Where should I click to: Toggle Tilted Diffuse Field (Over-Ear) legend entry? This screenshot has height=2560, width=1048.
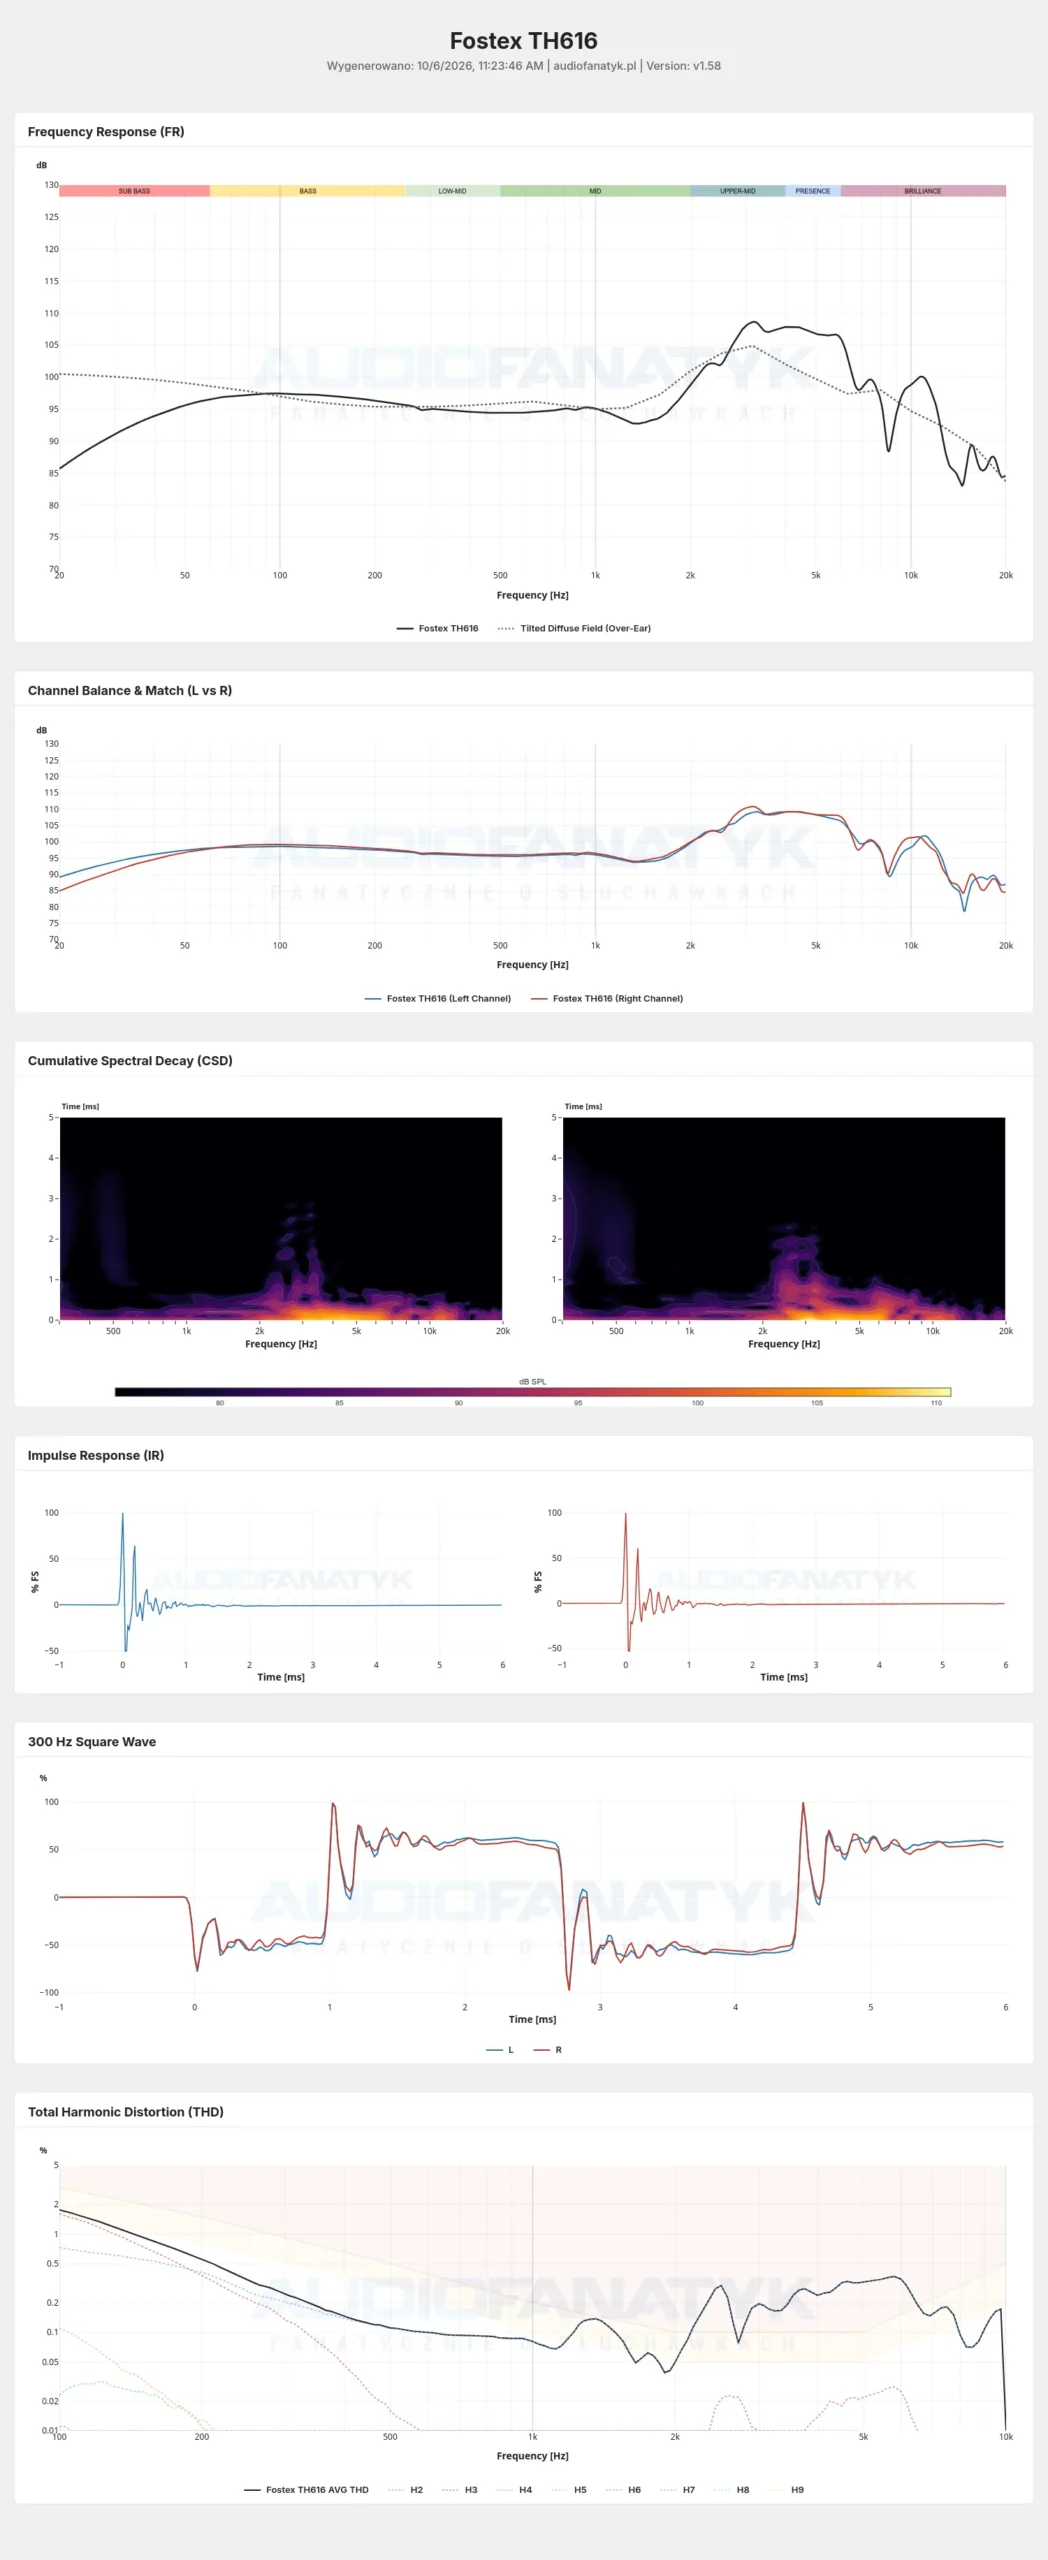click(574, 628)
